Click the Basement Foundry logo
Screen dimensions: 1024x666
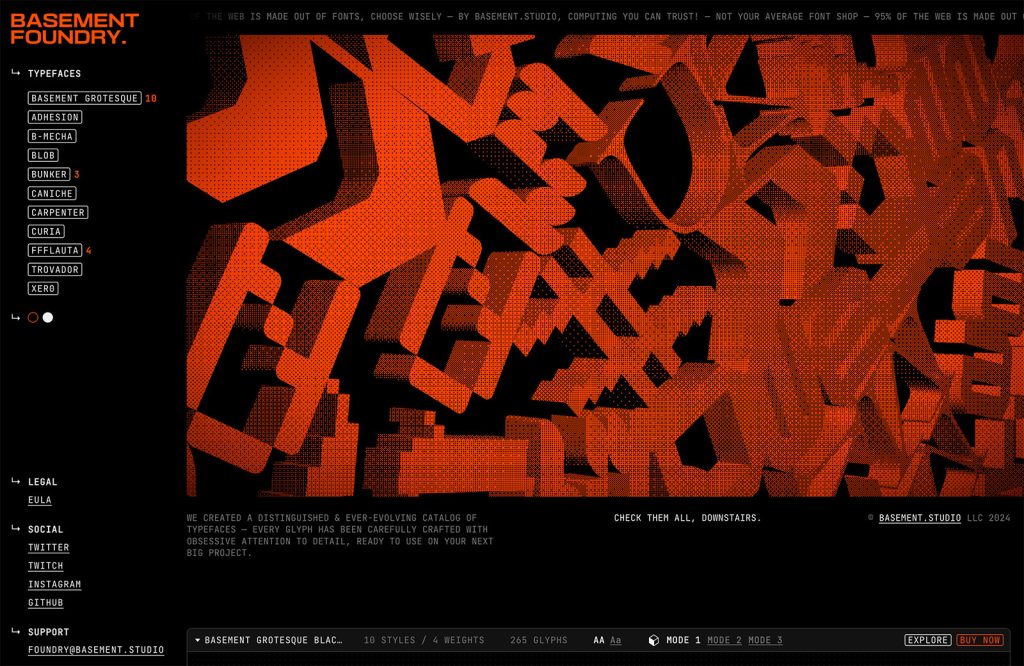[x=74, y=29]
